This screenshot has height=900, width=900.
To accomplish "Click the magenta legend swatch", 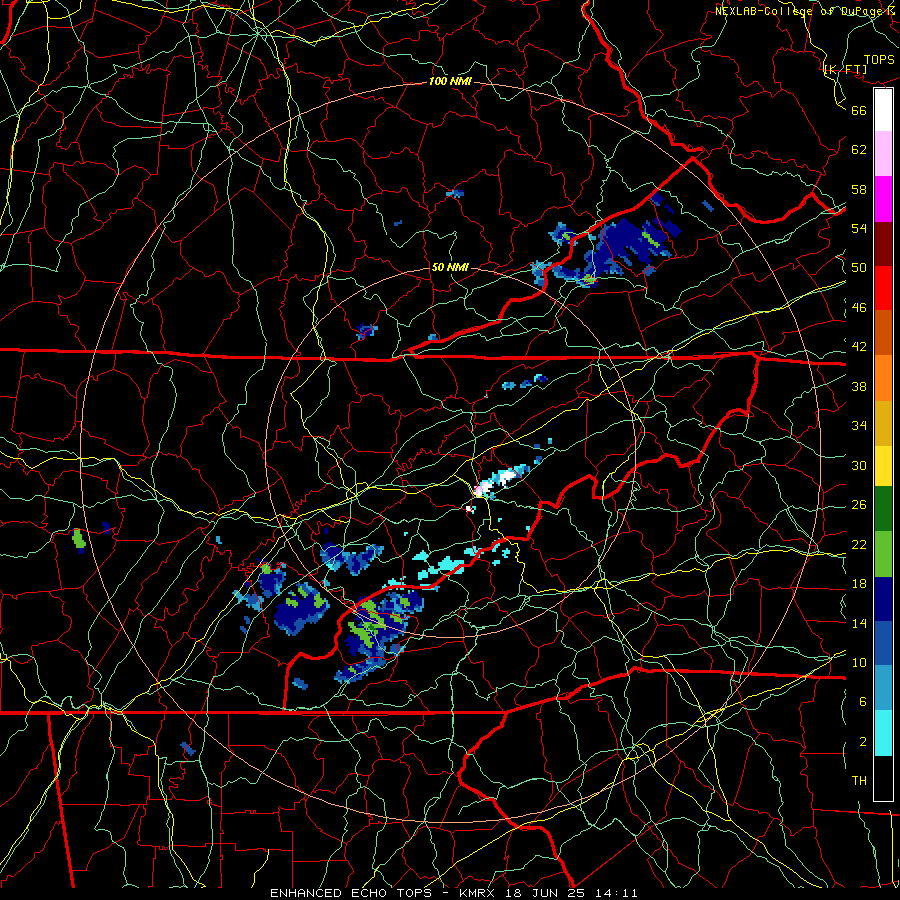I will tap(883, 199).
